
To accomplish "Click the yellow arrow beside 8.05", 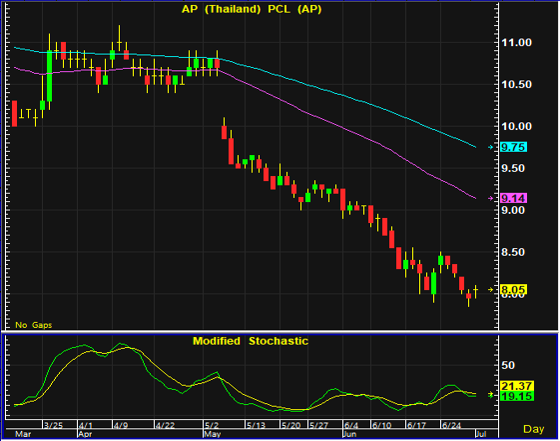I will (x=491, y=290).
